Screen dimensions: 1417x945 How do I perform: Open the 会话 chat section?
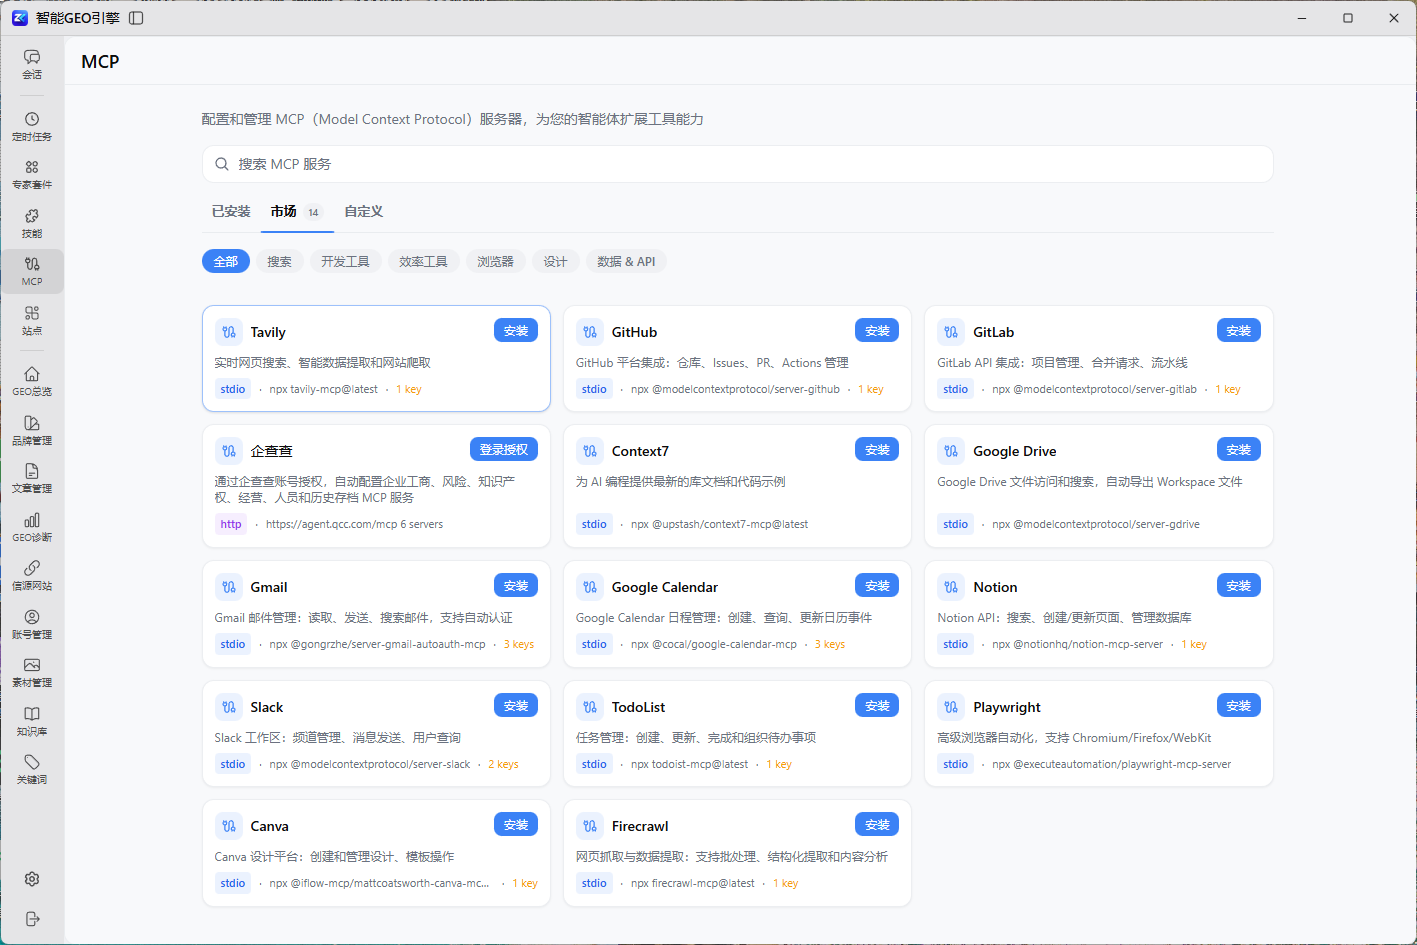point(32,64)
